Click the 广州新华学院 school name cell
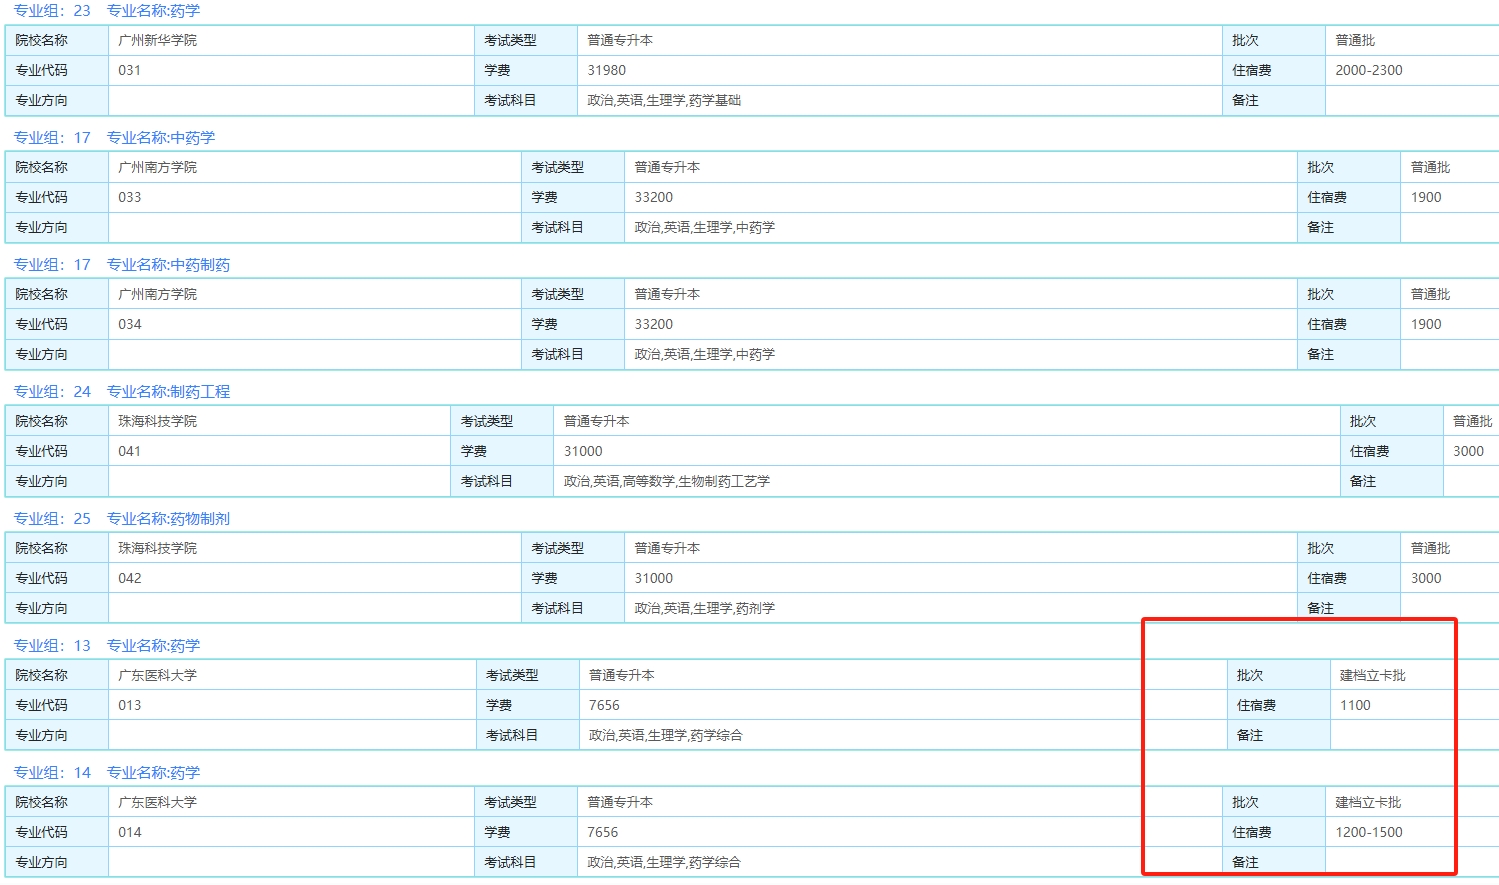 tap(157, 41)
